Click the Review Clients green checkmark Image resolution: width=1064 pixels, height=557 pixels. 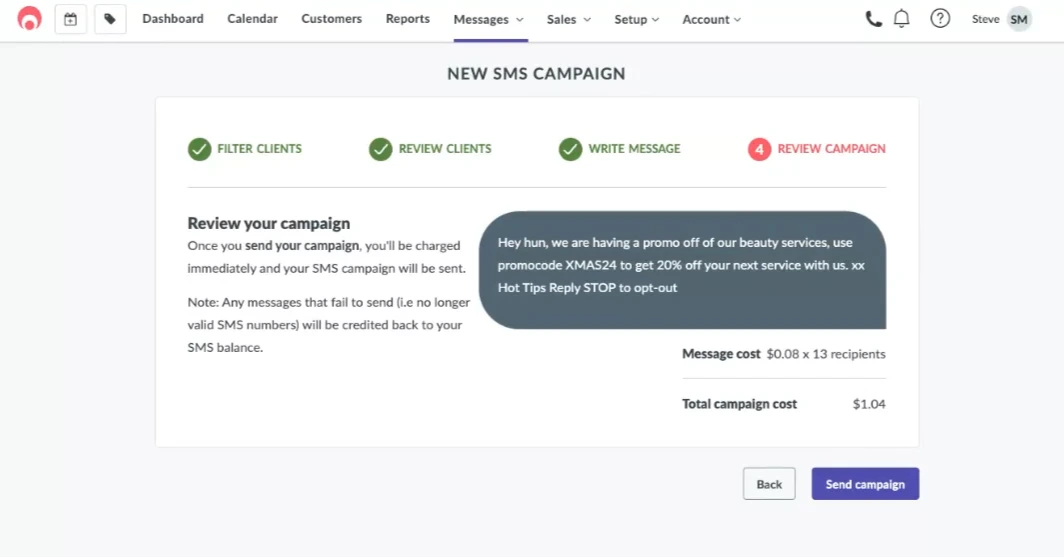380,149
